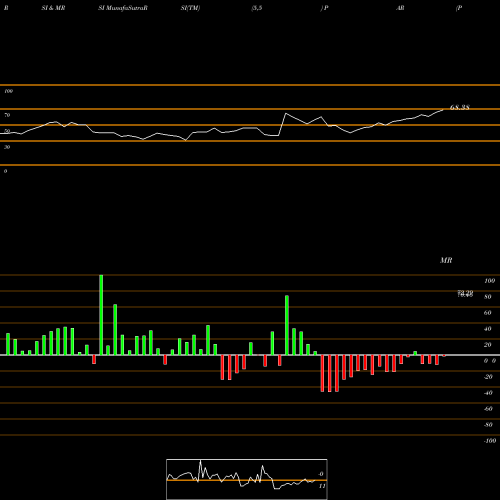500x500 pixels.
Task: Click the overlapping value label above 80
Action: coord(465,293)
